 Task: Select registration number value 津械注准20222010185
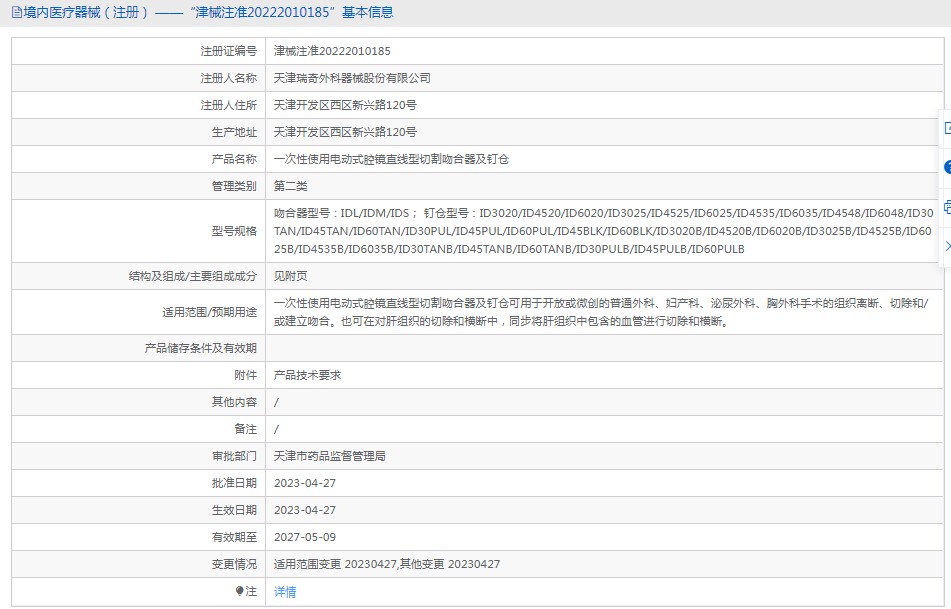click(332, 51)
